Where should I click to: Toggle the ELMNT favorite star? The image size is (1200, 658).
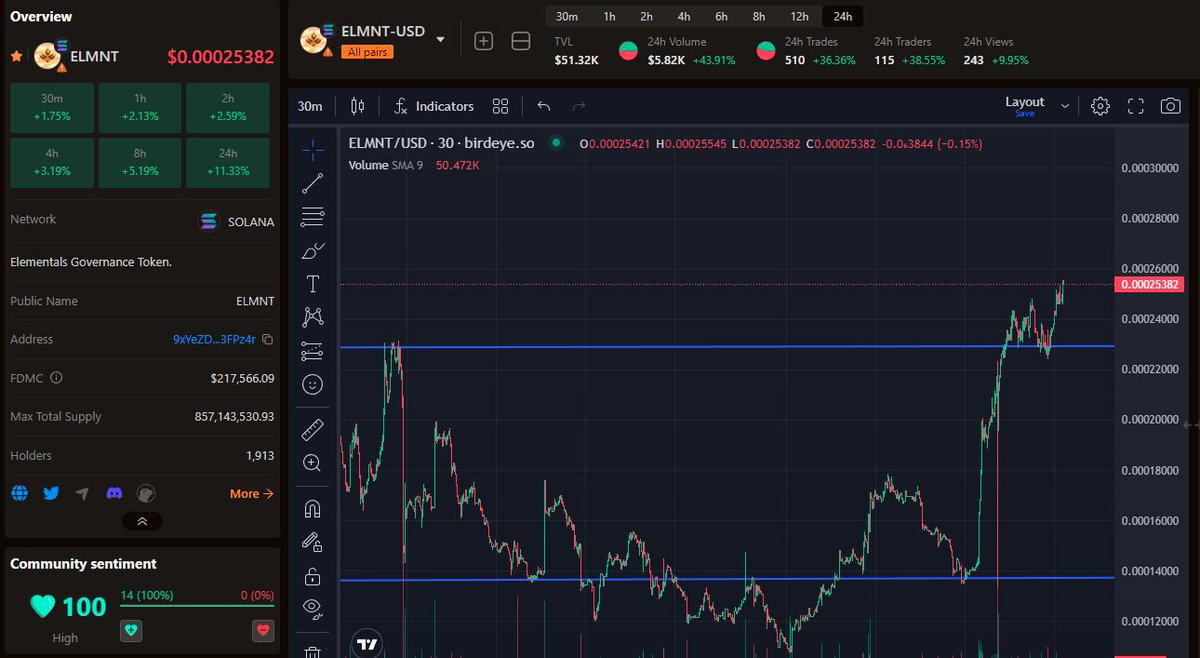click(x=16, y=56)
